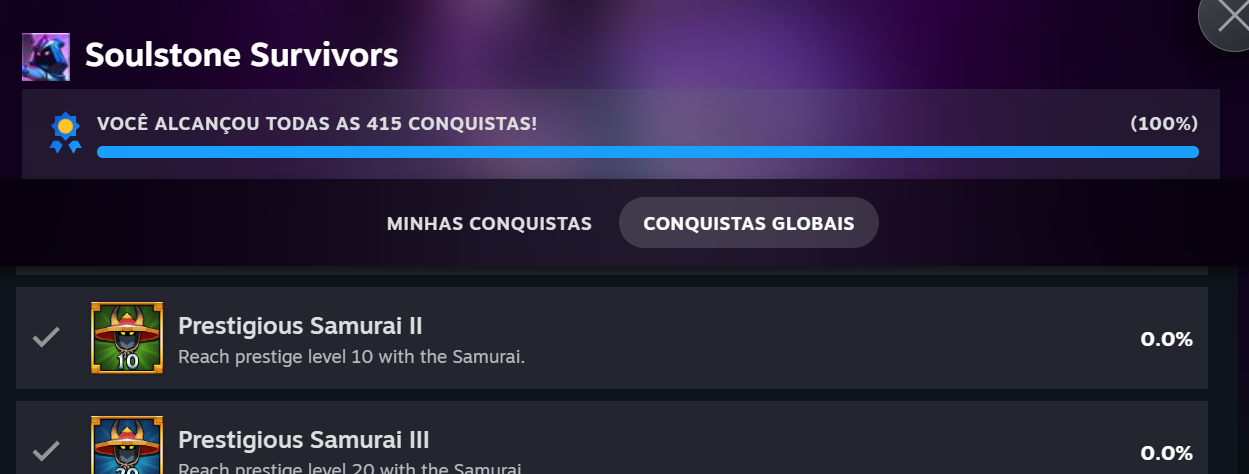Open the Prestigious Samurai II achievement icon
Image resolution: width=1249 pixels, height=474 pixels.
tap(127, 338)
